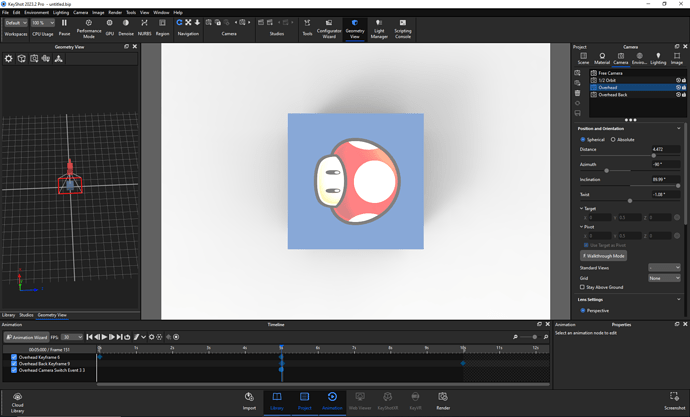Select the Perspective lens option
The image size is (690, 417).
[x=583, y=311]
